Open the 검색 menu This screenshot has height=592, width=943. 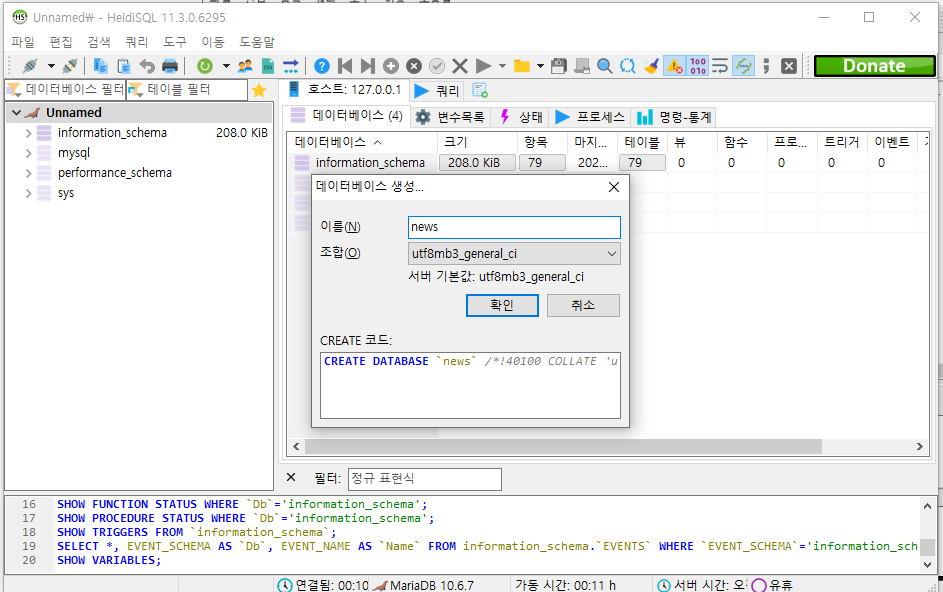click(99, 42)
